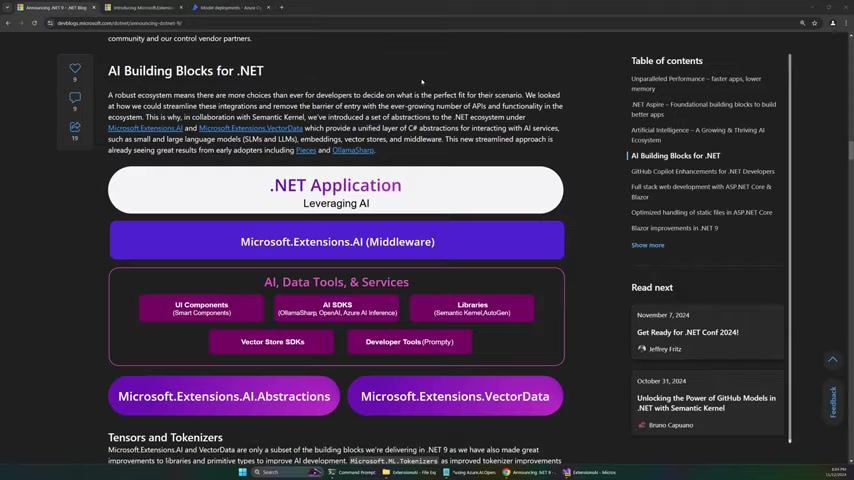Image resolution: width=854 pixels, height=480 pixels.
Task: Click the zoom magnifier icon in address bar
Action: (802, 23)
